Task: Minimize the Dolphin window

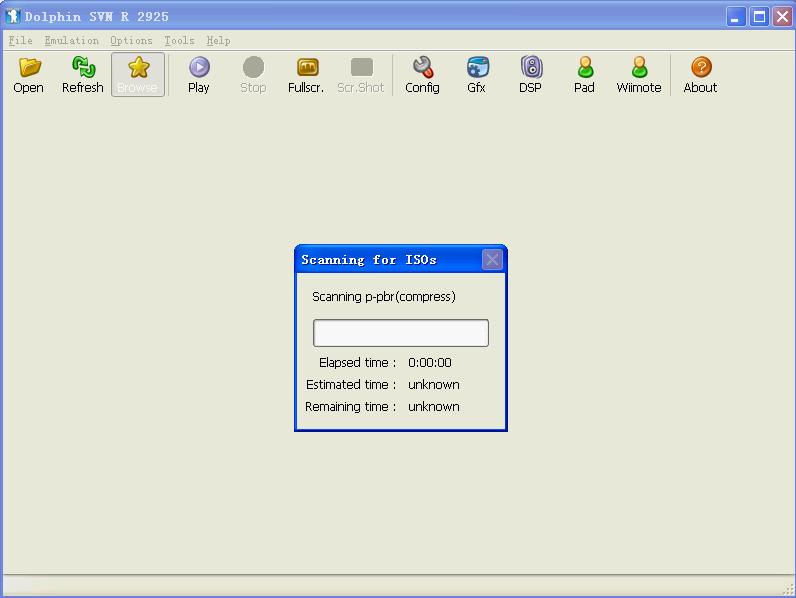Action: coord(735,17)
